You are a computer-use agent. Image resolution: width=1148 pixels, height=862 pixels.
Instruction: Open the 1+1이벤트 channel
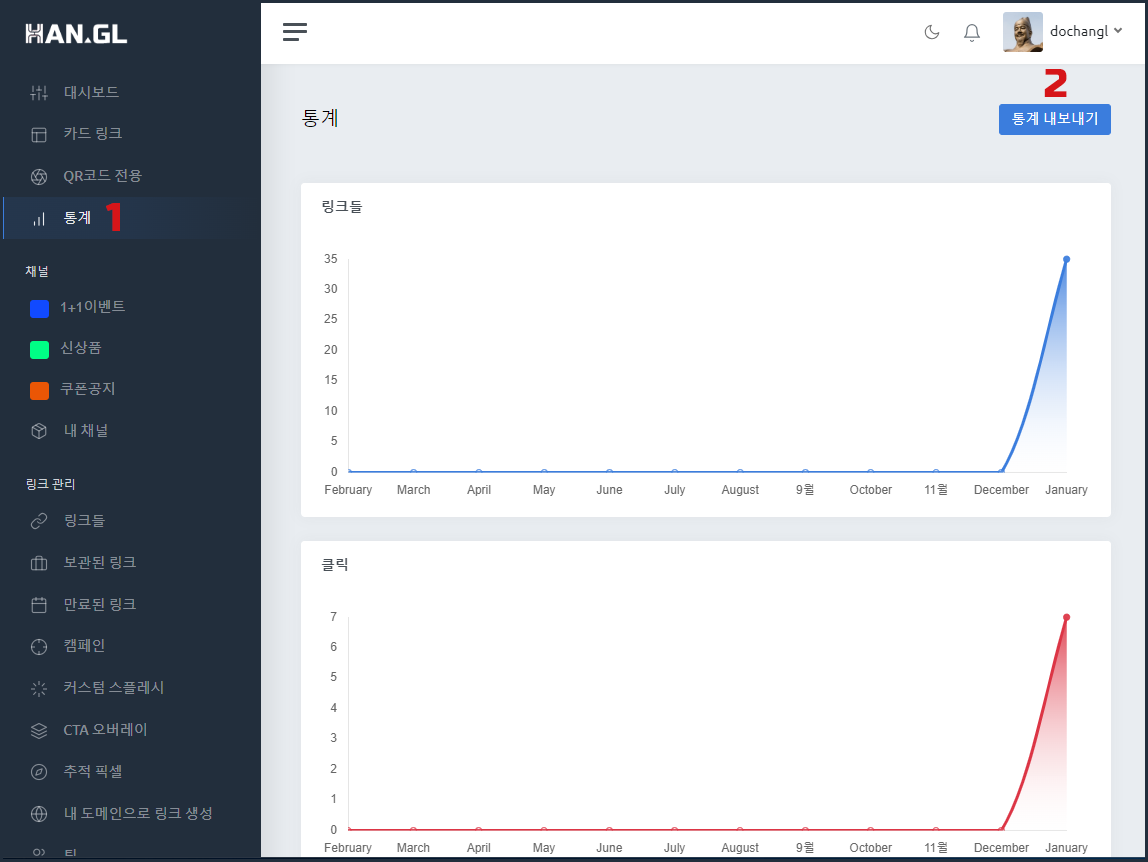92,307
